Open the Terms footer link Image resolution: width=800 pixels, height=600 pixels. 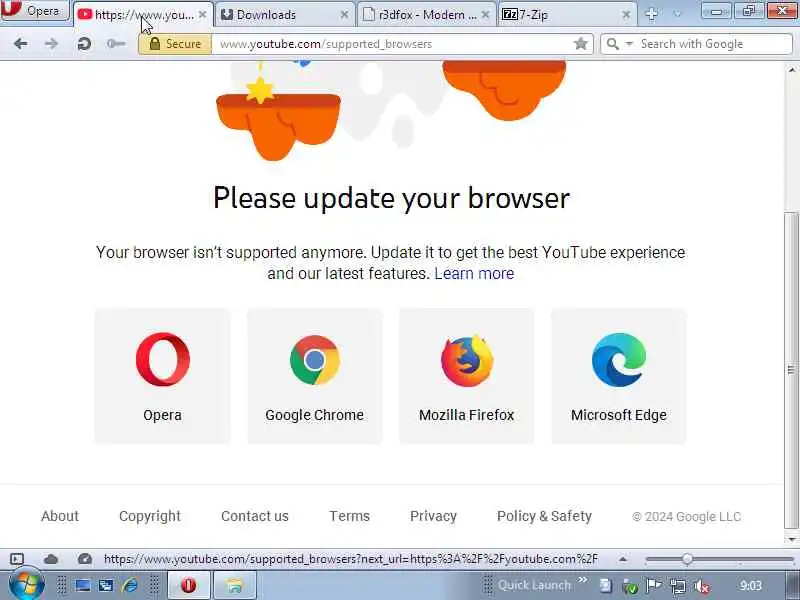349,516
